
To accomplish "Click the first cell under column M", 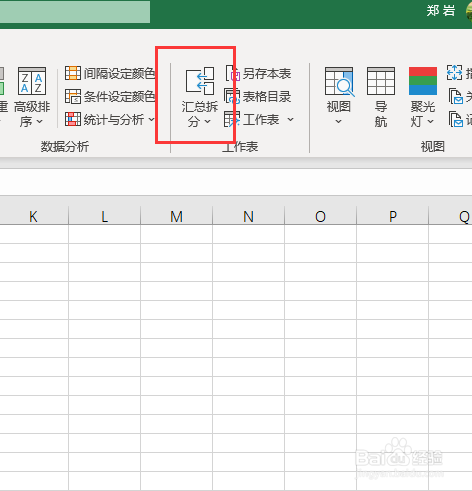I will click(x=176, y=234).
